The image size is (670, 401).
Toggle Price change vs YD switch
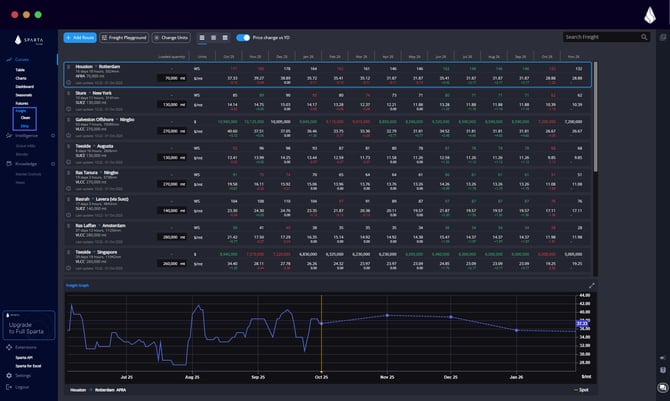243,37
